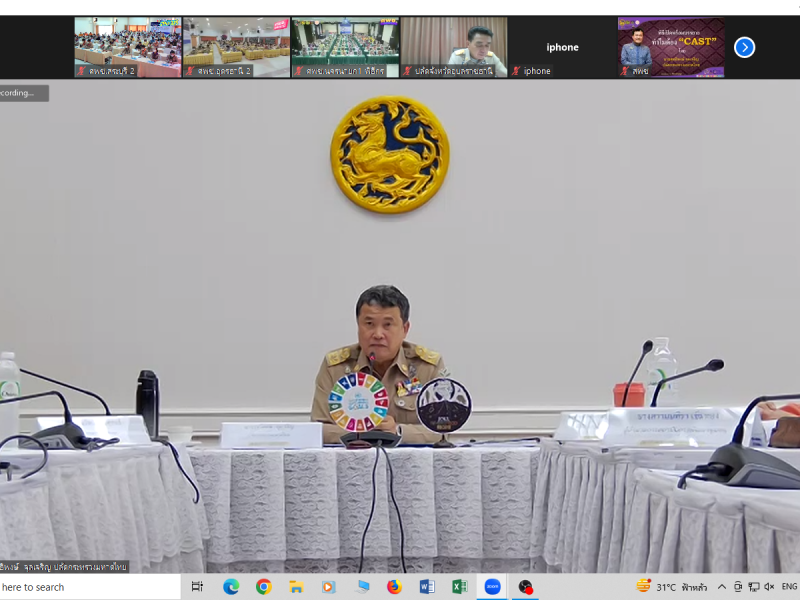
Task: Select the CAST presentation participant thumbnail
Action: click(x=670, y=47)
